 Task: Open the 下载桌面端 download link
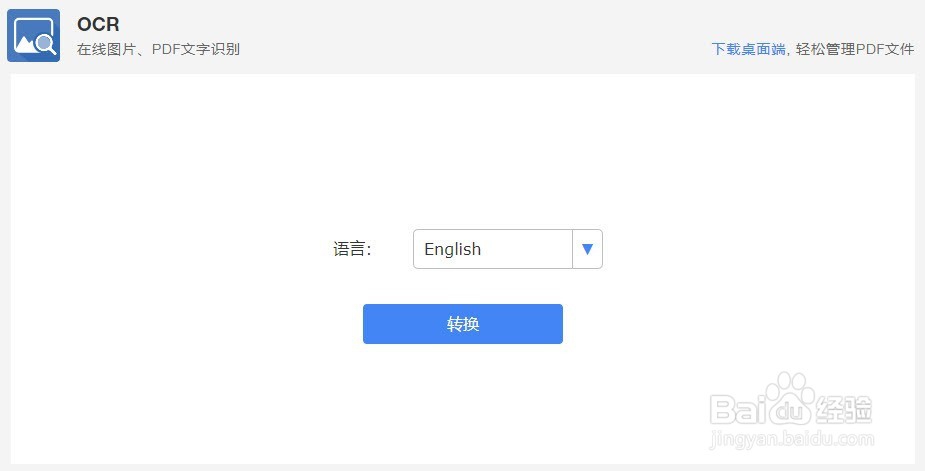point(748,49)
